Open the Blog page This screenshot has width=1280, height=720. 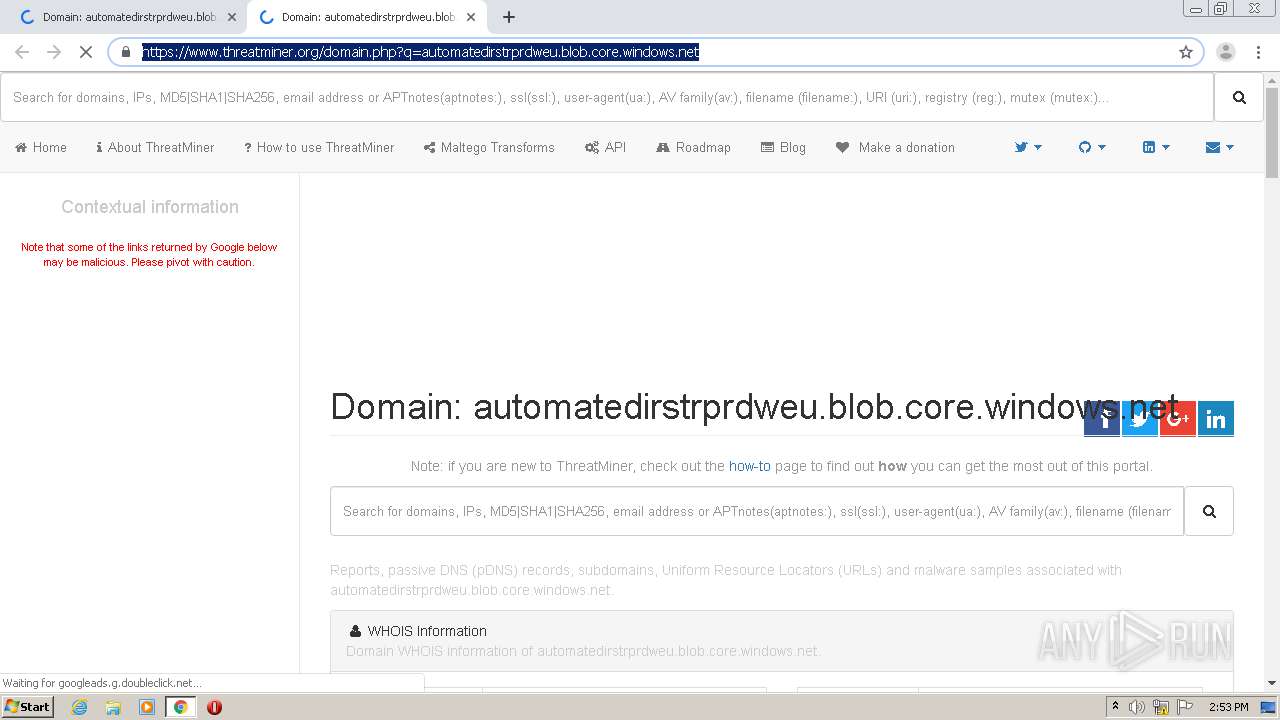783,147
